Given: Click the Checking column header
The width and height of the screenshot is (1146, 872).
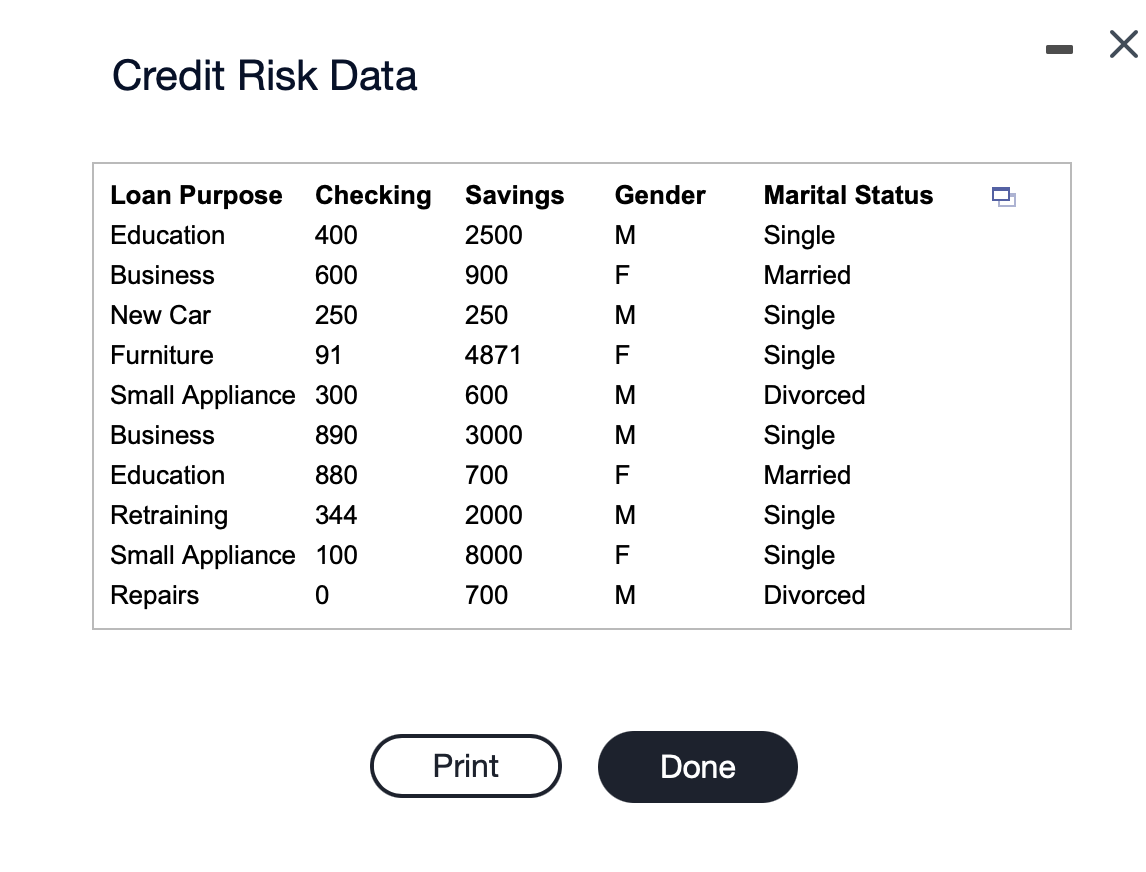Looking at the screenshot, I should tap(373, 195).
